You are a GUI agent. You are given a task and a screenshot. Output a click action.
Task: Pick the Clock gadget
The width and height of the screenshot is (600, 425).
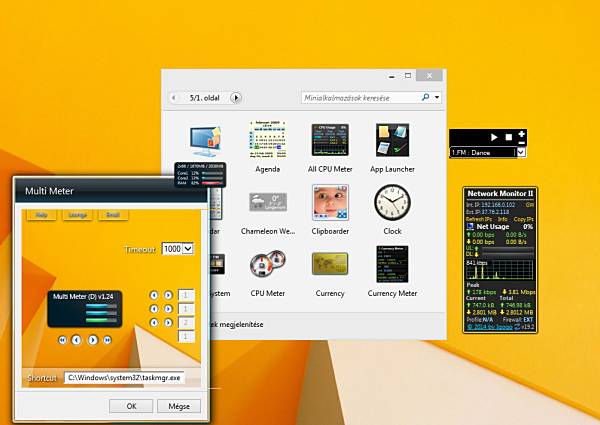click(392, 202)
